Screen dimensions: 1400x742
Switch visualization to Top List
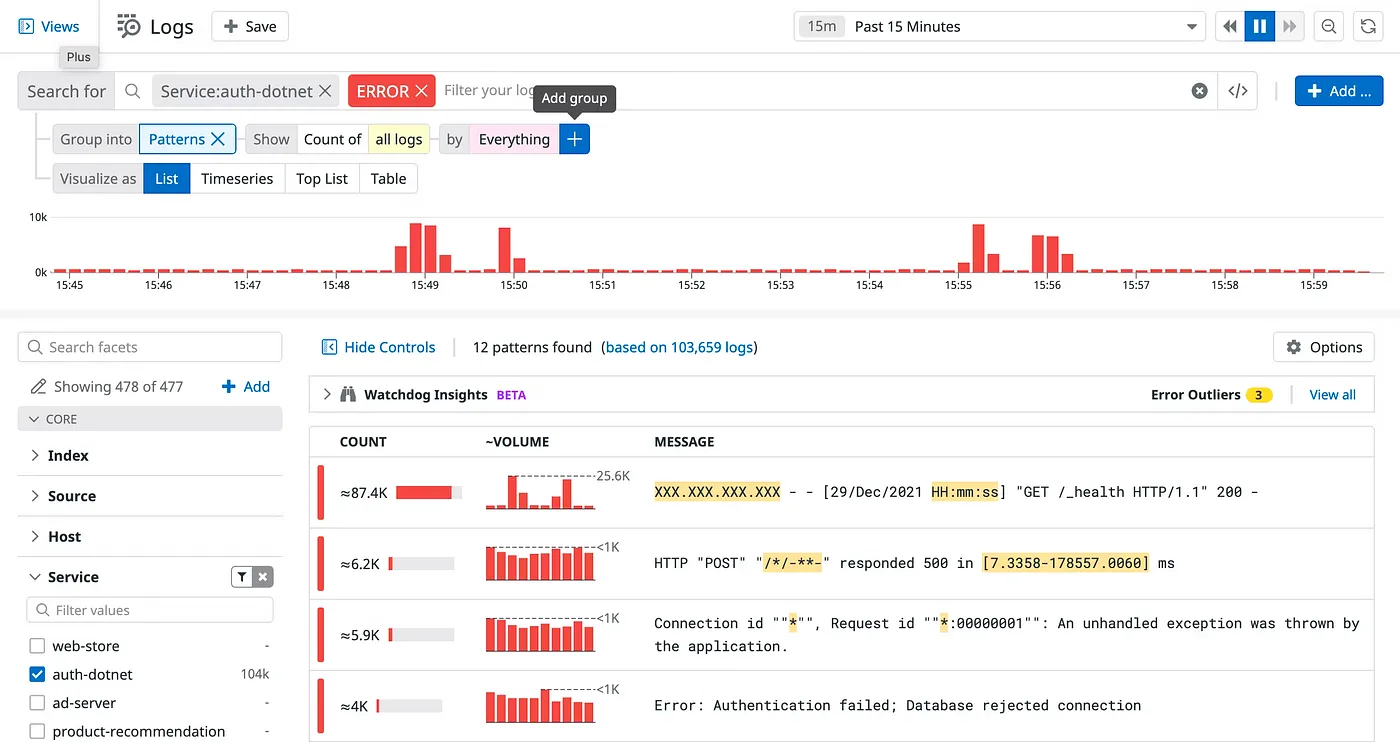click(x=322, y=179)
